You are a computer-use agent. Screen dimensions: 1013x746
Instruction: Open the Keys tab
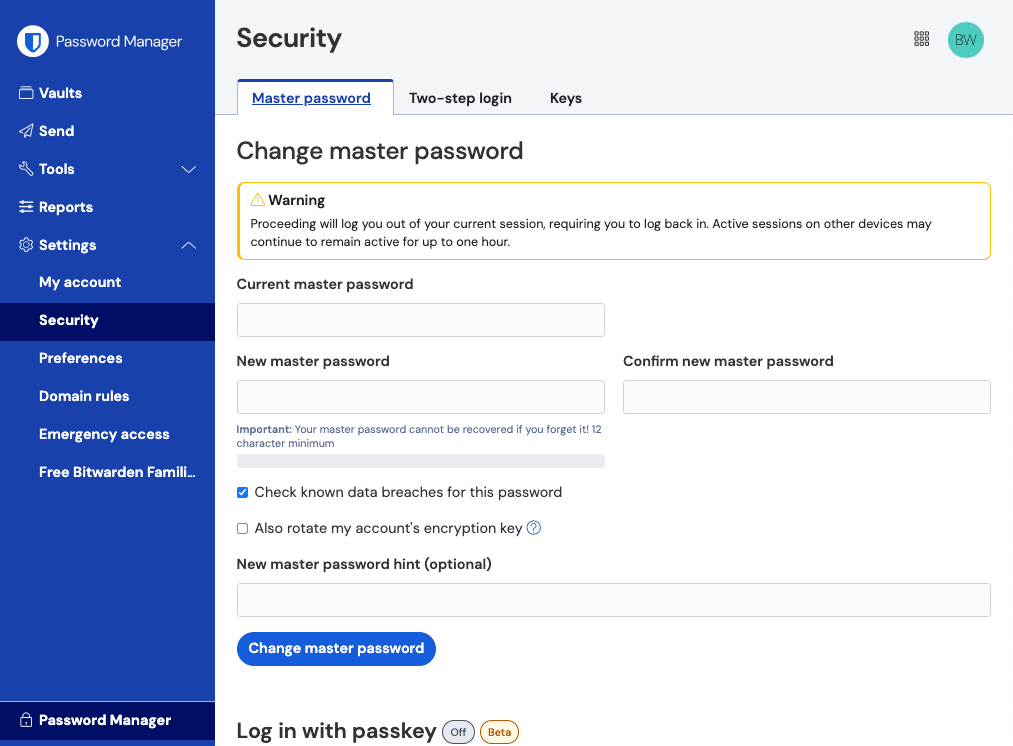[x=566, y=98]
